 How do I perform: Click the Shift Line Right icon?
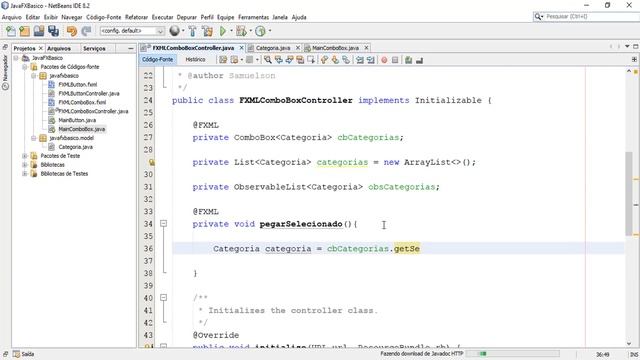[370, 60]
